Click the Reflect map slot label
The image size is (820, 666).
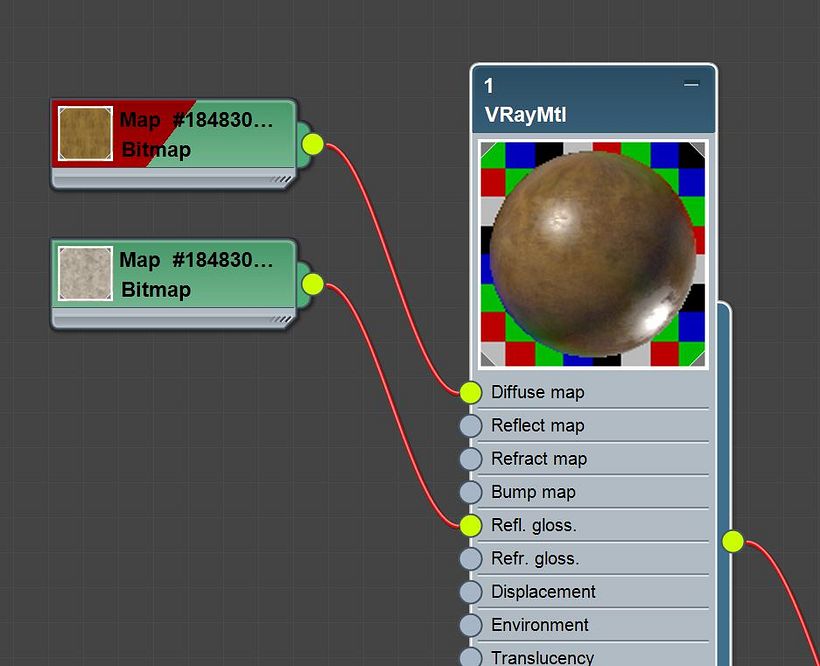click(x=538, y=426)
